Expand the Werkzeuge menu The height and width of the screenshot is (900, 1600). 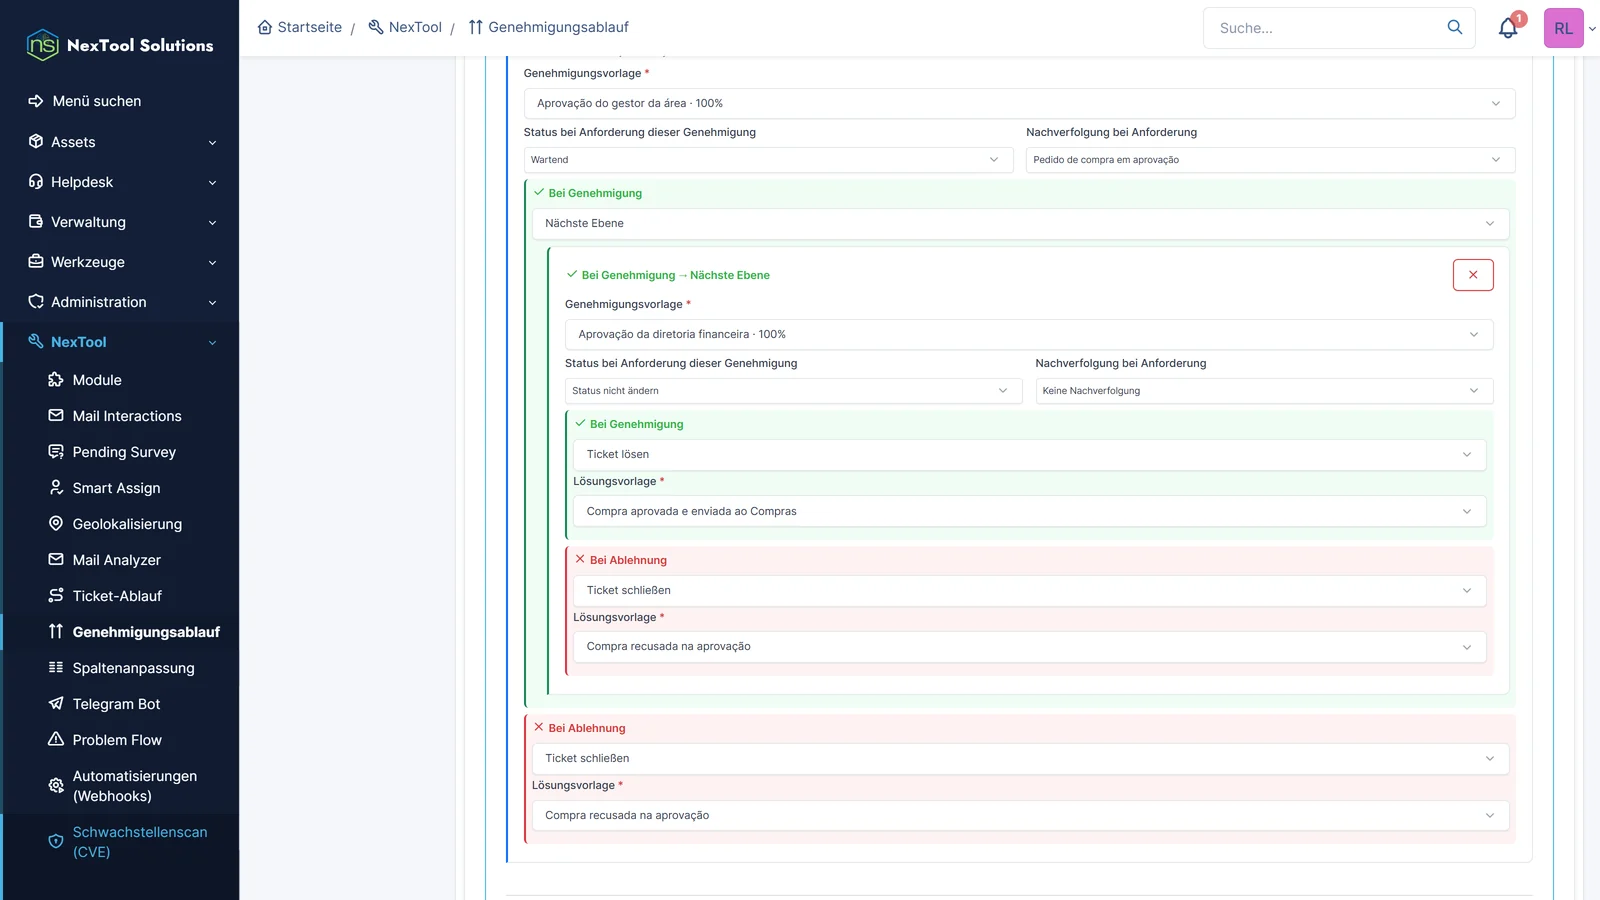pos(120,262)
